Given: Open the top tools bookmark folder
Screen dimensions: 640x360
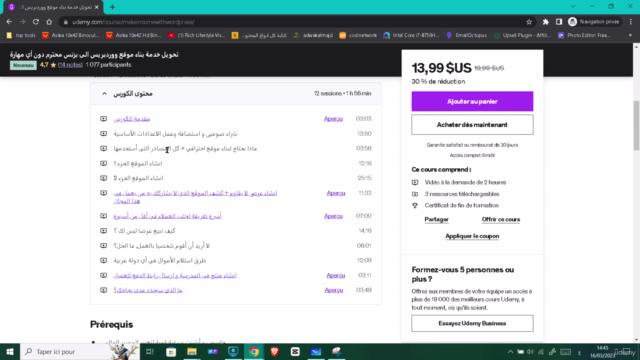Looking at the screenshot, I should pos(21,36).
